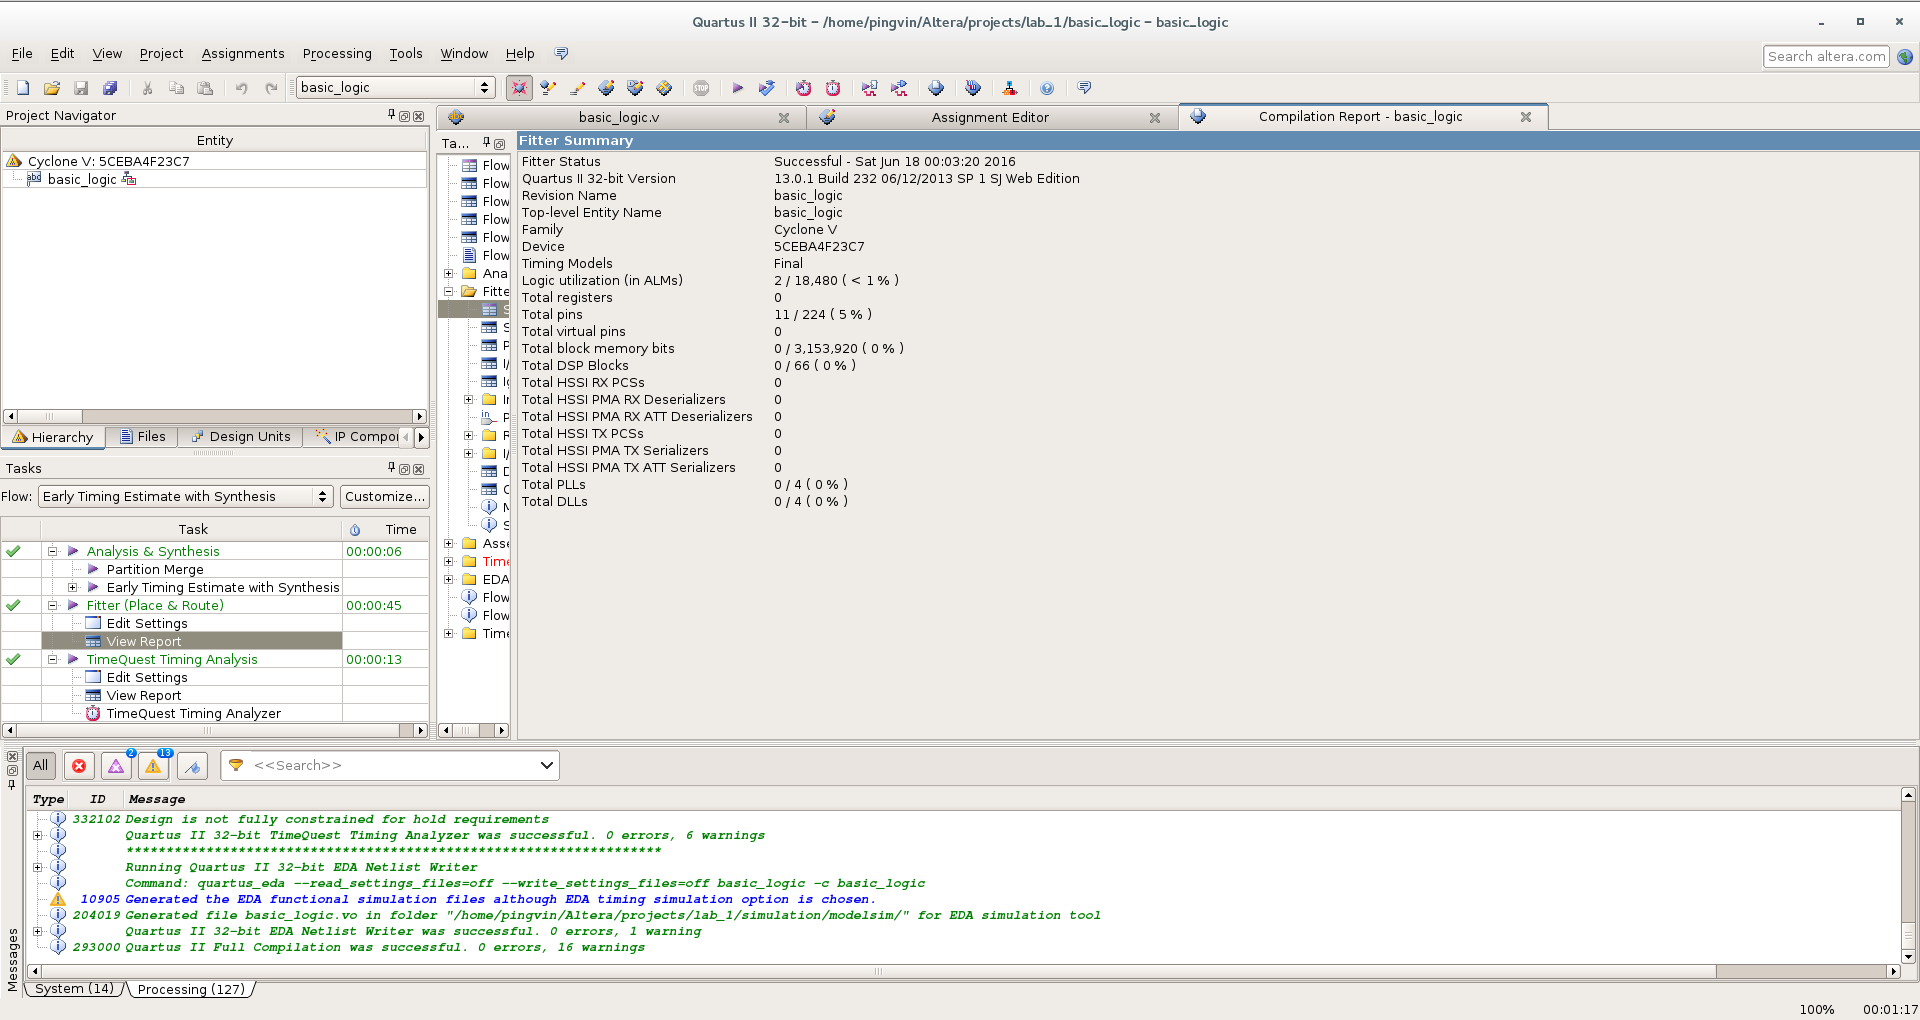
Task: Click the second red stopwatch toolbar icon
Action: (x=832, y=88)
